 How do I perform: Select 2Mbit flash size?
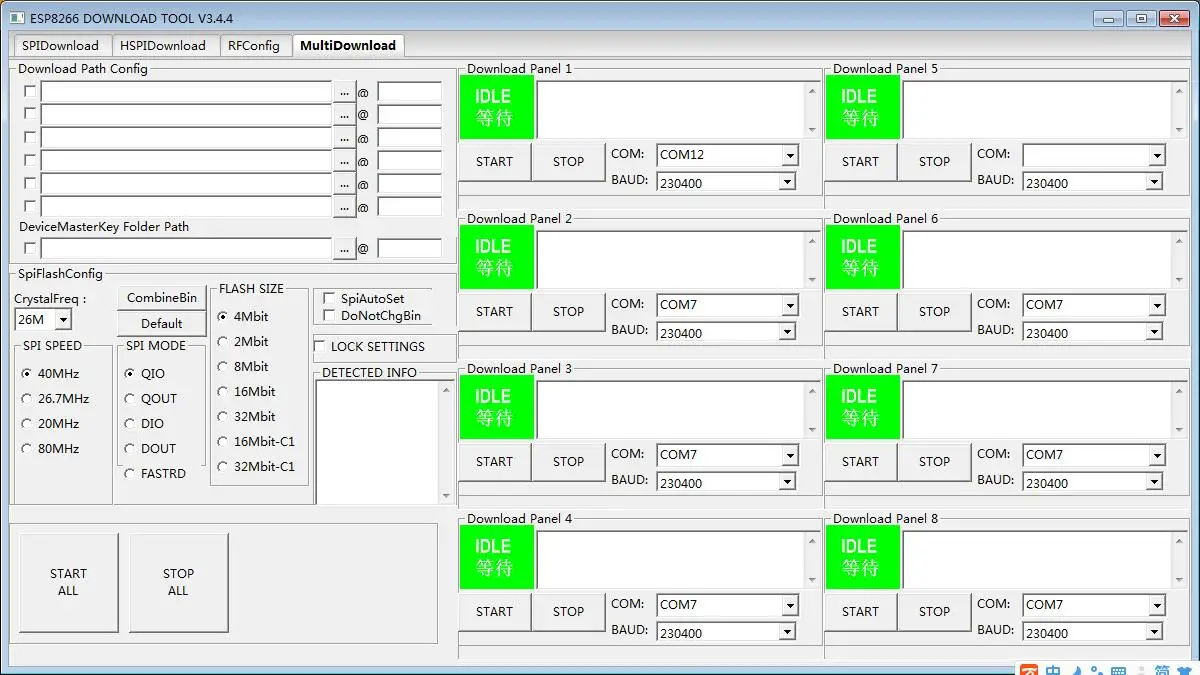point(223,341)
